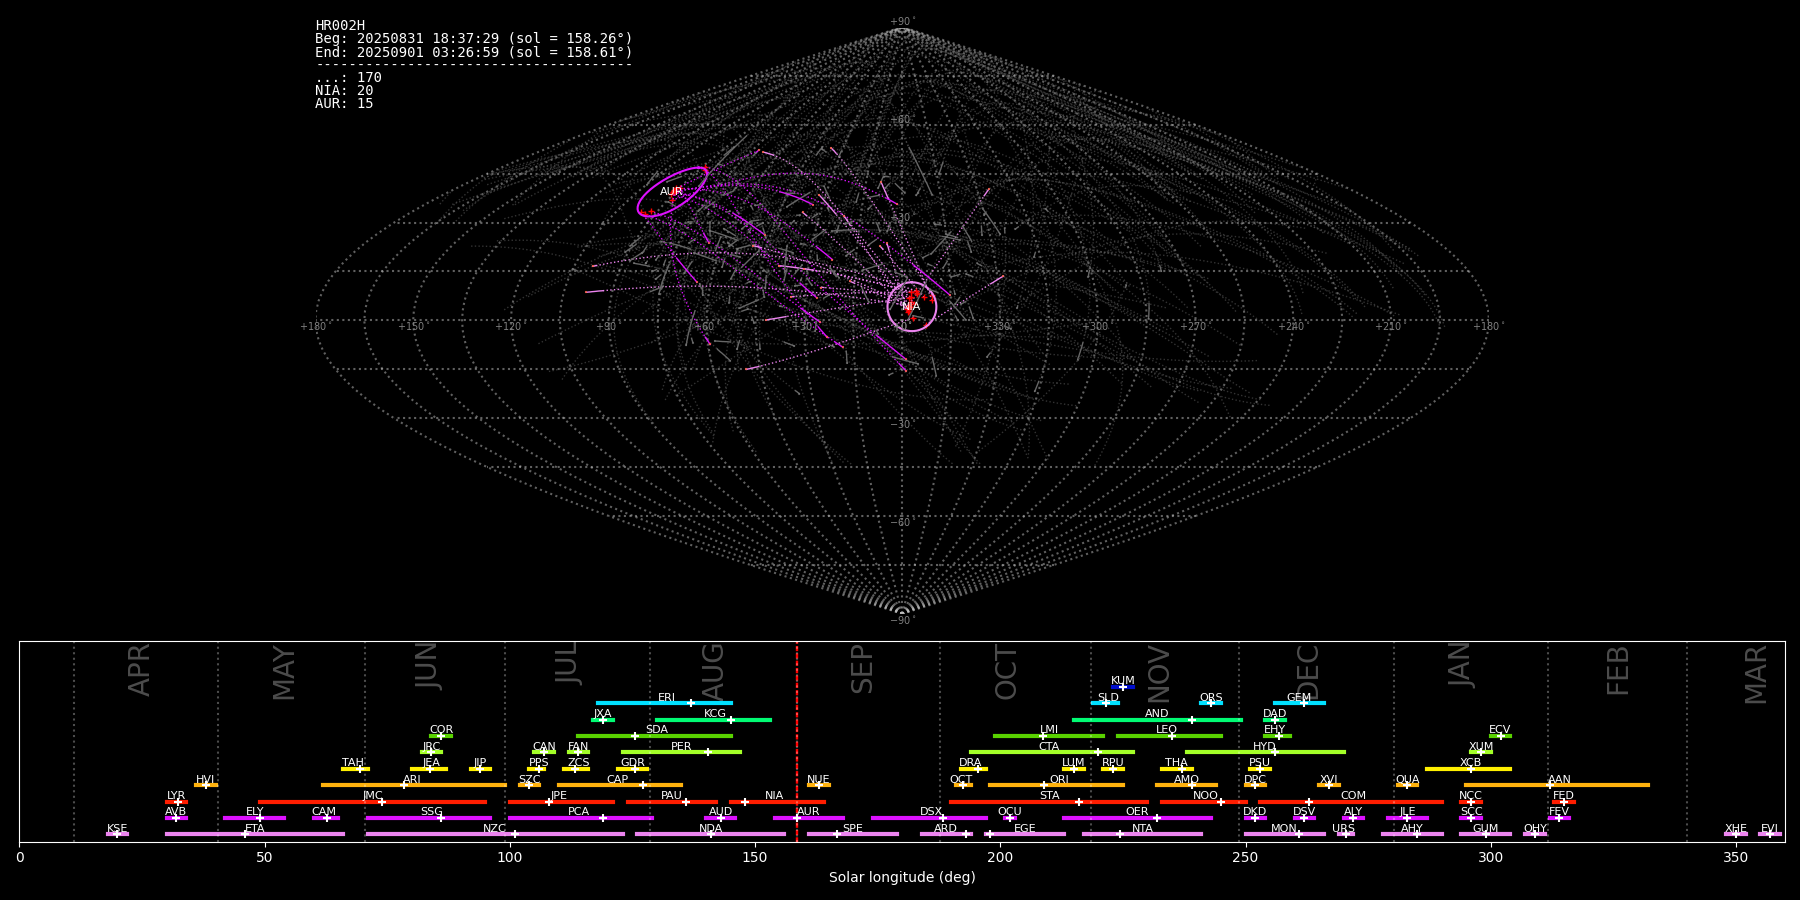
Task: Select the HYD shower bar in the timeline
Action: click(1265, 752)
